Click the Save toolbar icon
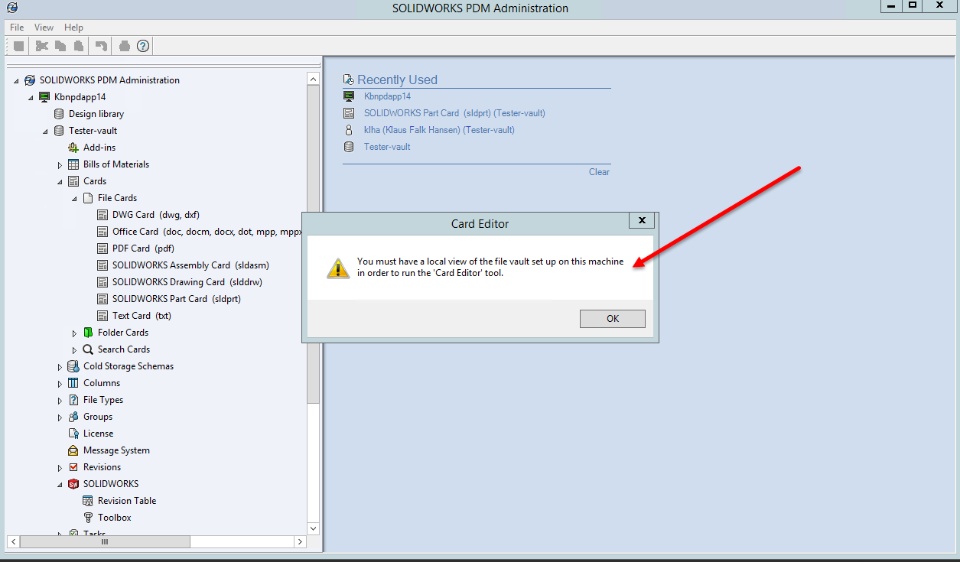Image resolution: width=960 pixels, height=562 pixels. point(19,46)
